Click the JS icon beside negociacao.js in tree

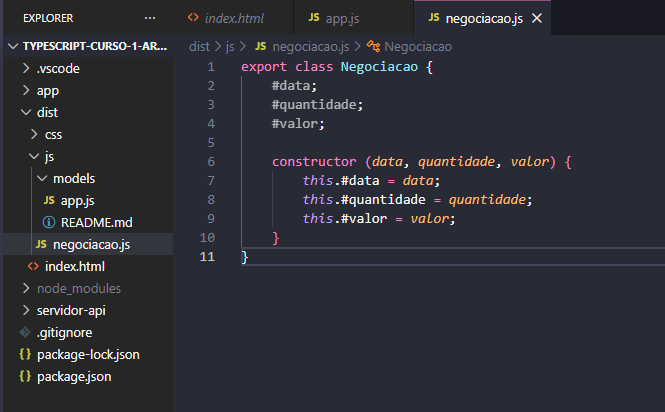(x=41, y=244)
